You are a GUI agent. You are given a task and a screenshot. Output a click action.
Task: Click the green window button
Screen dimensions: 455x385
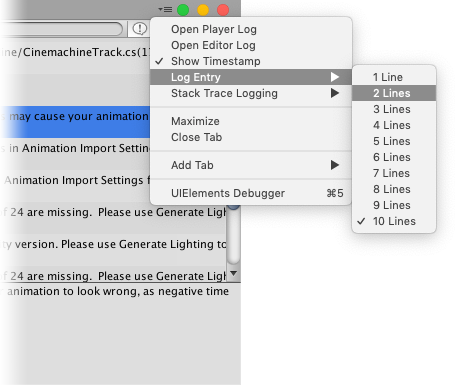pos(183,10)
